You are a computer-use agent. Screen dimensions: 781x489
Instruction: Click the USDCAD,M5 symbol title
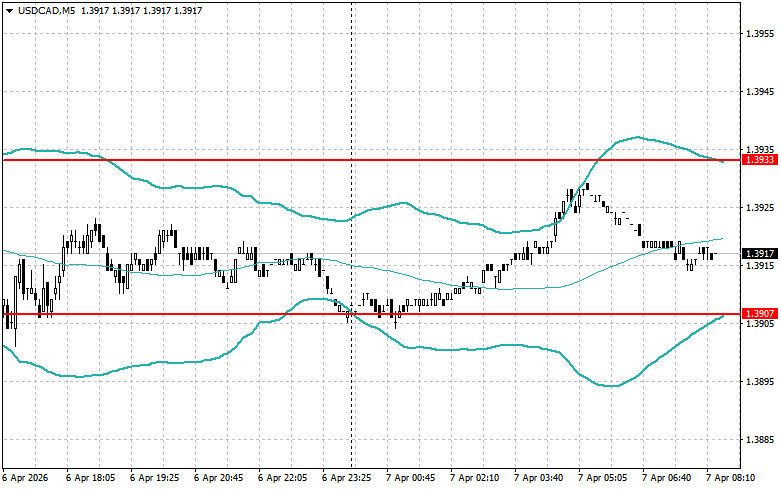(x=46, y=10)
